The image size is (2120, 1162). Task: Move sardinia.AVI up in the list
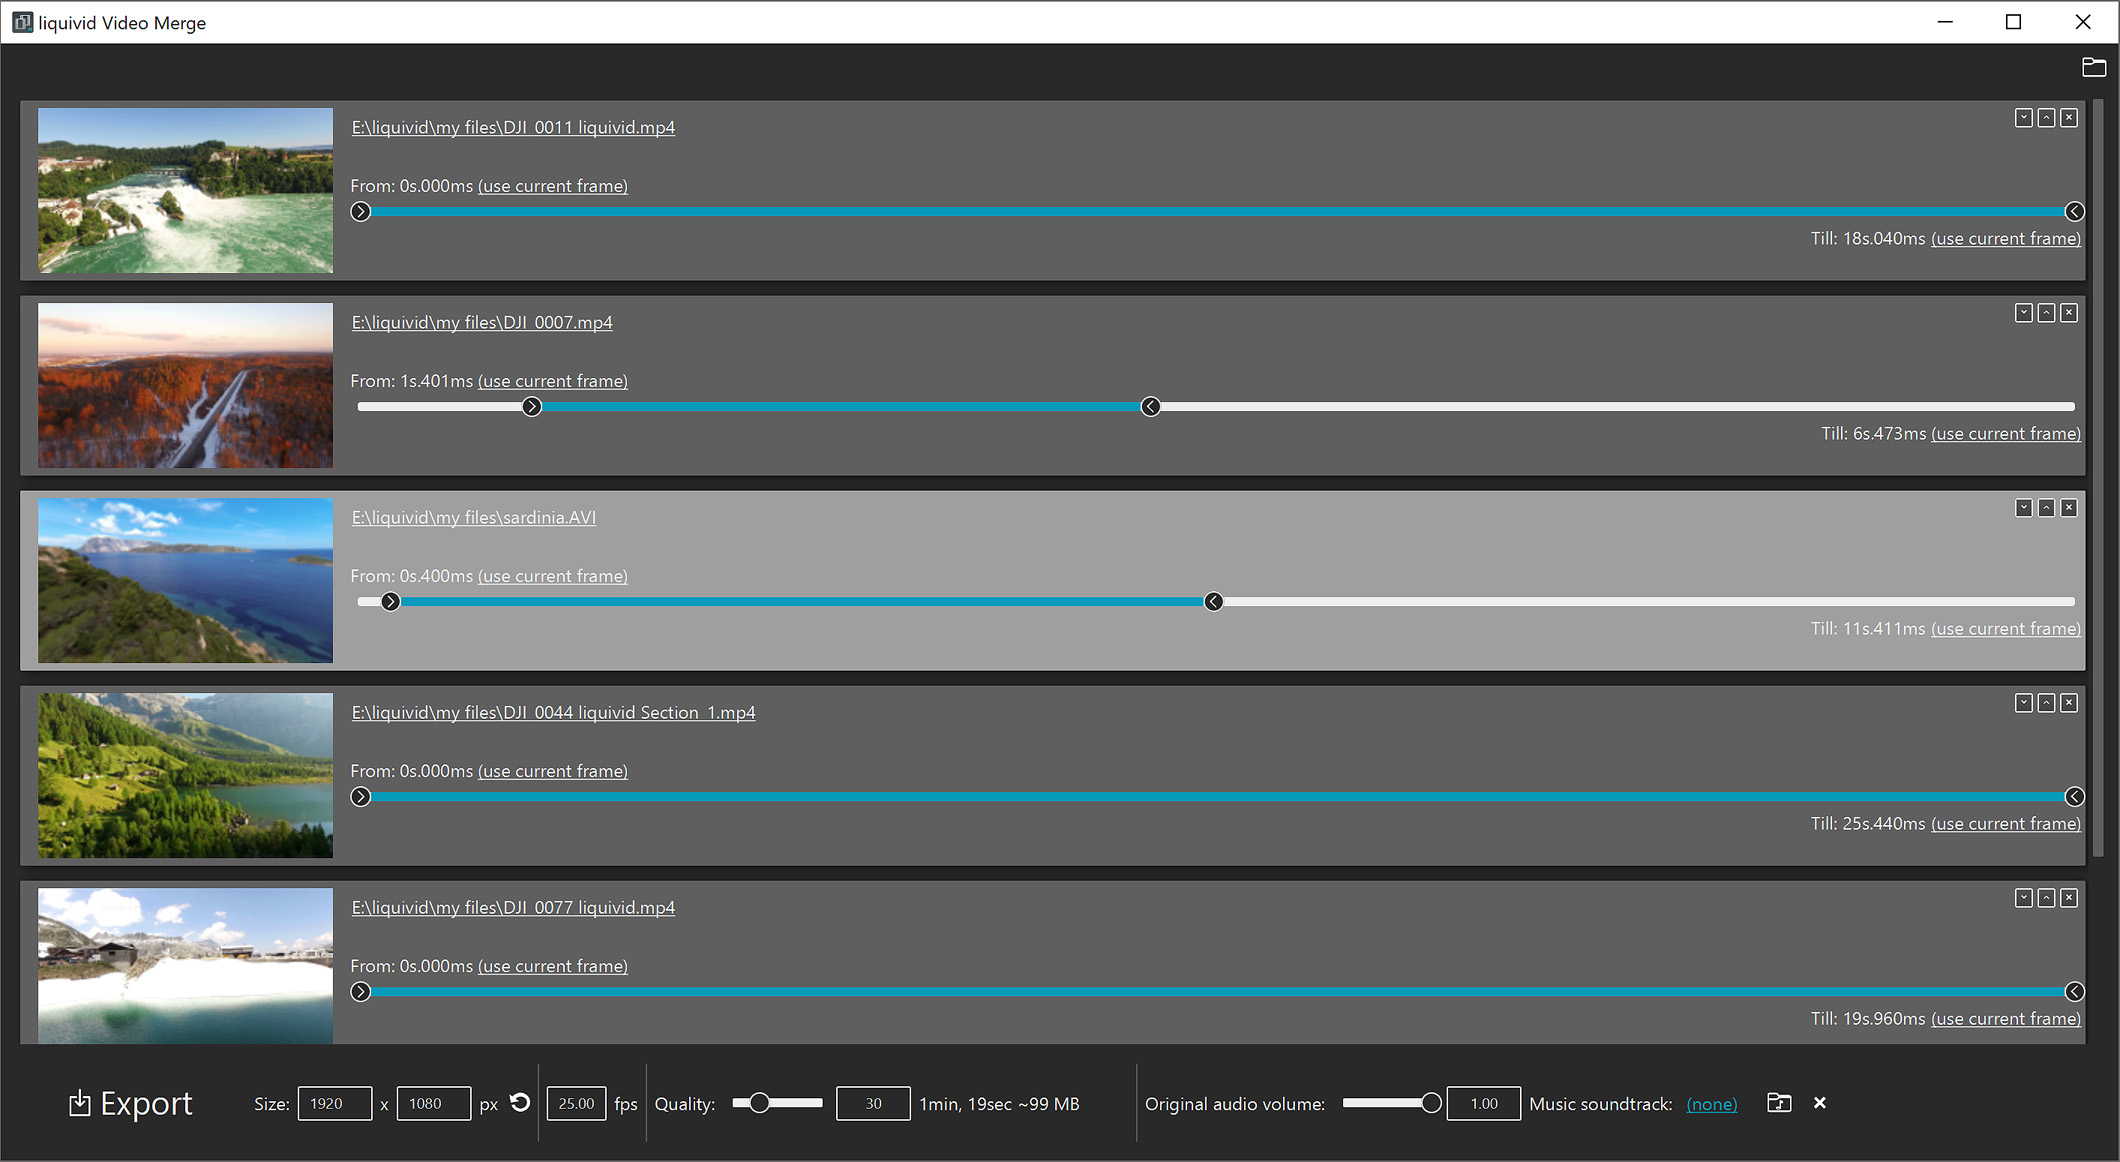click(x=2046, y=508)
